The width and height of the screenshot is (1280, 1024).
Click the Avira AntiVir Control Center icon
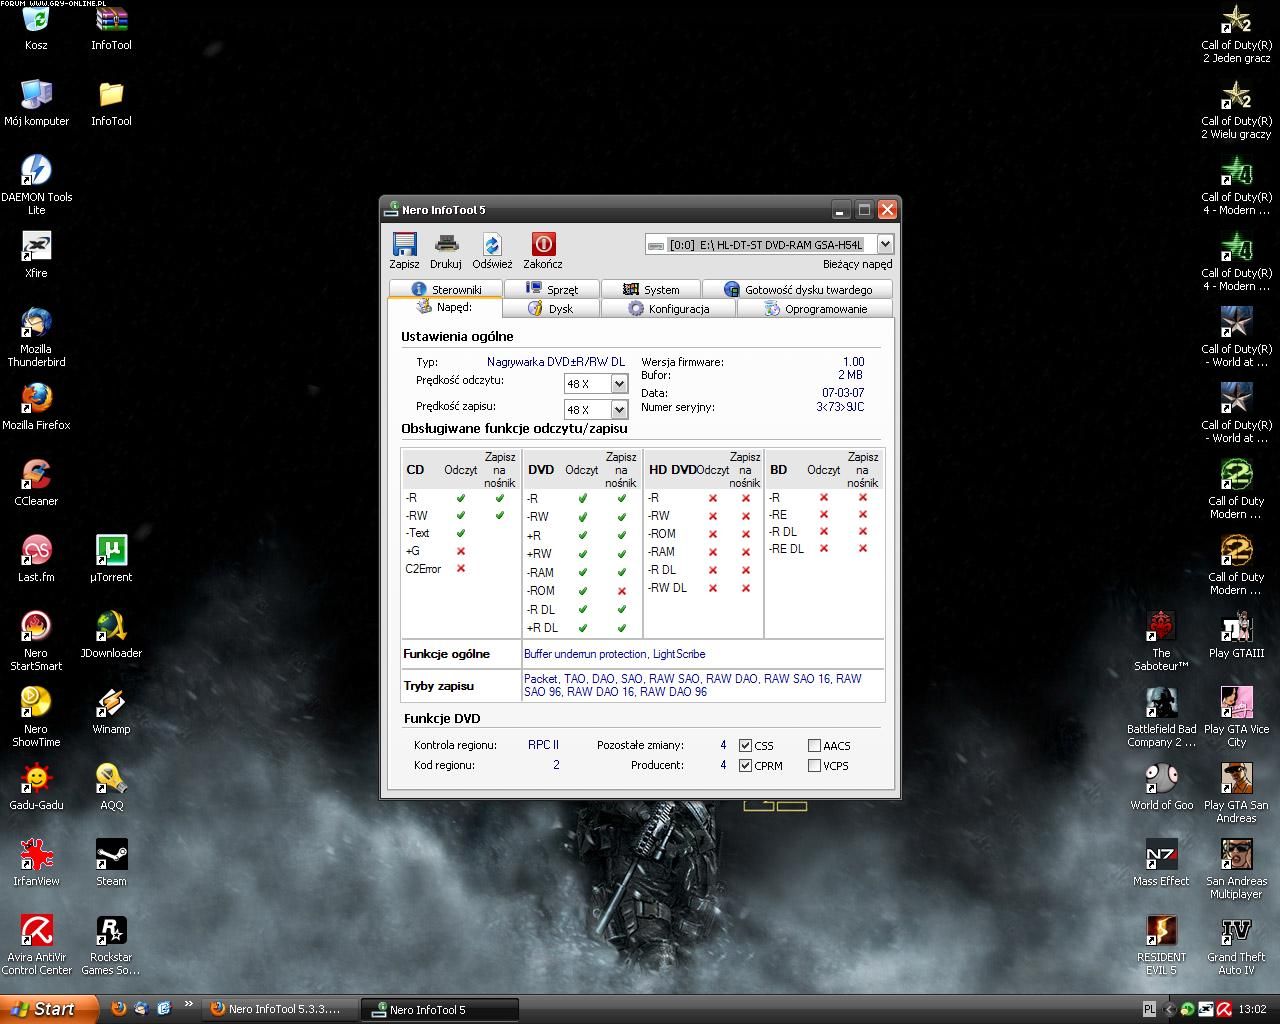[x=36, y=931]
